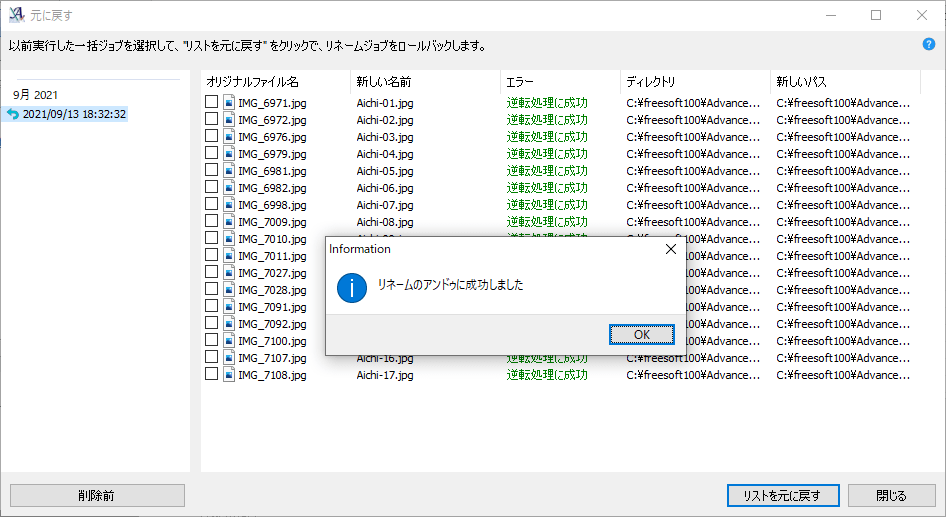Click the app icon in title bar

coord(16,14)
